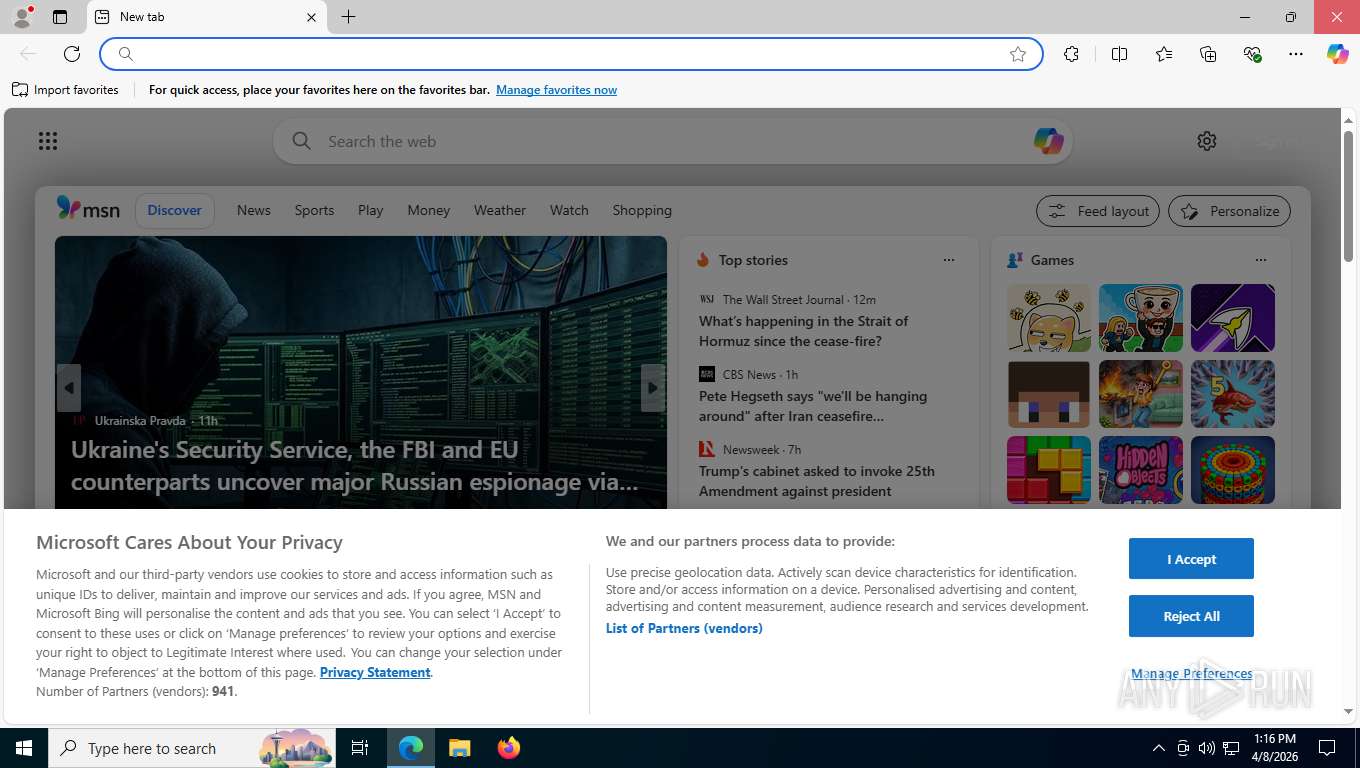Click the I Accept privacy button
This screenshot has height=768, width=1360.
[1191, 559]
